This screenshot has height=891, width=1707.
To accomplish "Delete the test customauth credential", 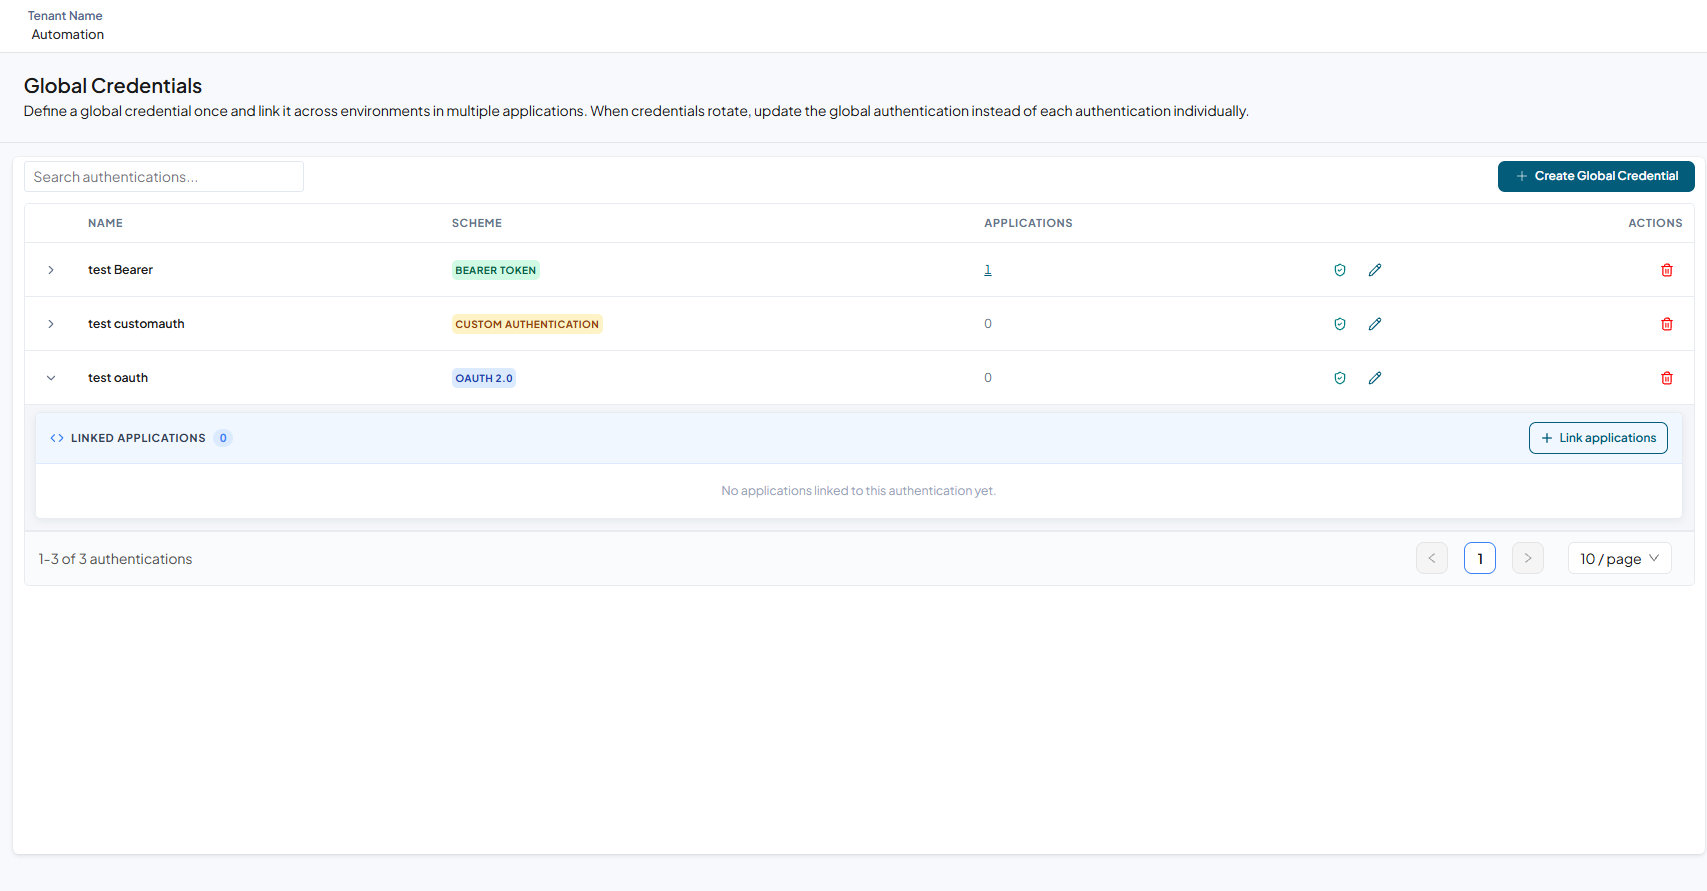I will 1667,324.
